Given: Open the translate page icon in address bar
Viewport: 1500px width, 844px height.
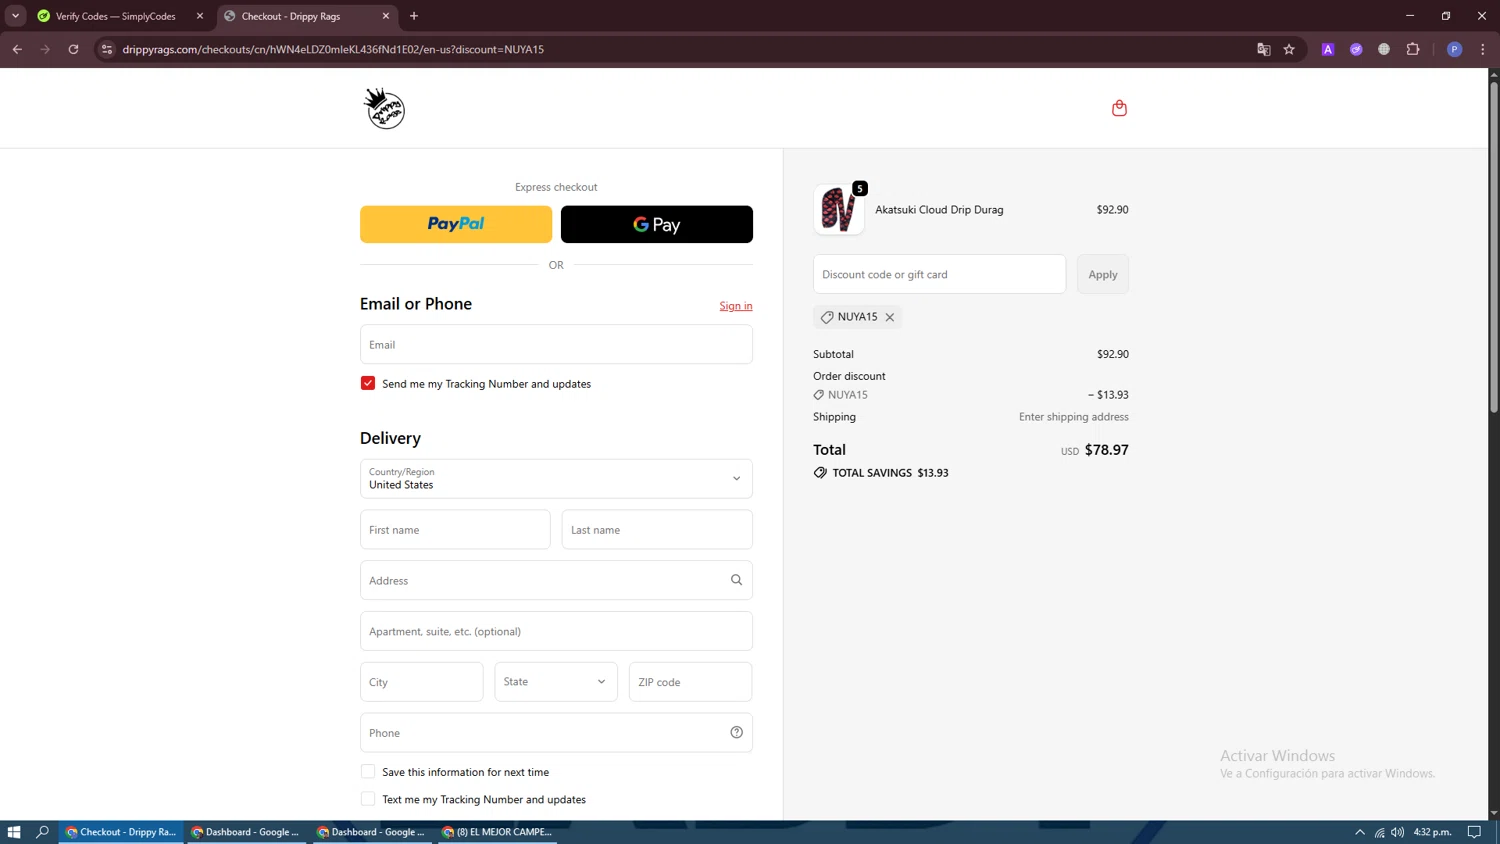Looking at the screenshot, I should 1263,49.
